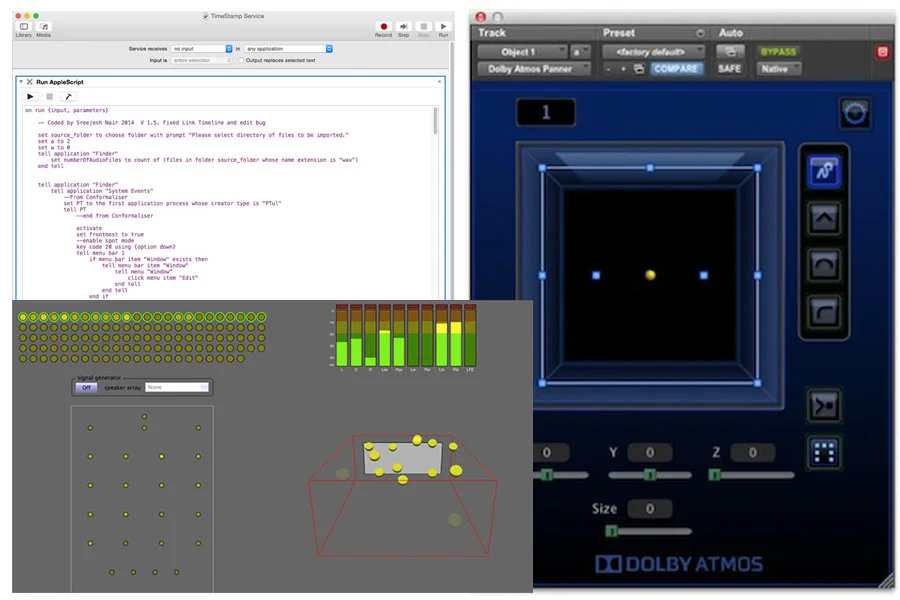The height and width of the screenshot is (600, 900).
Task: Collapse the Run AppleScript action disclosure triangle
Action: (x=21, y=82)
